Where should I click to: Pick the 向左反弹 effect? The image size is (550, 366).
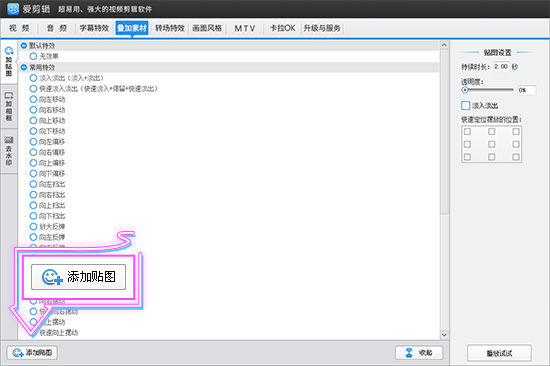33,237
